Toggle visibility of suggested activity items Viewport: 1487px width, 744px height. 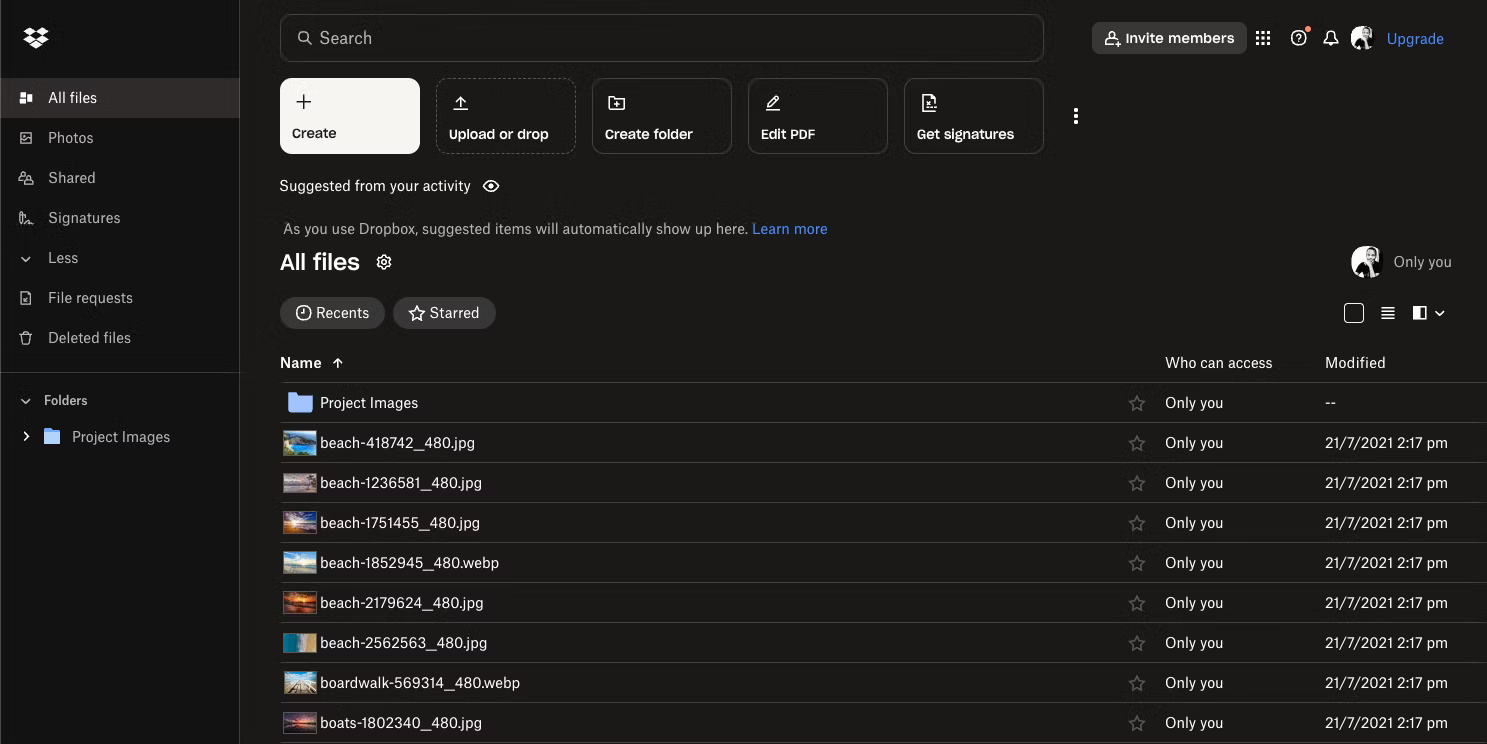pyautogui.click(x=491, y=186)
